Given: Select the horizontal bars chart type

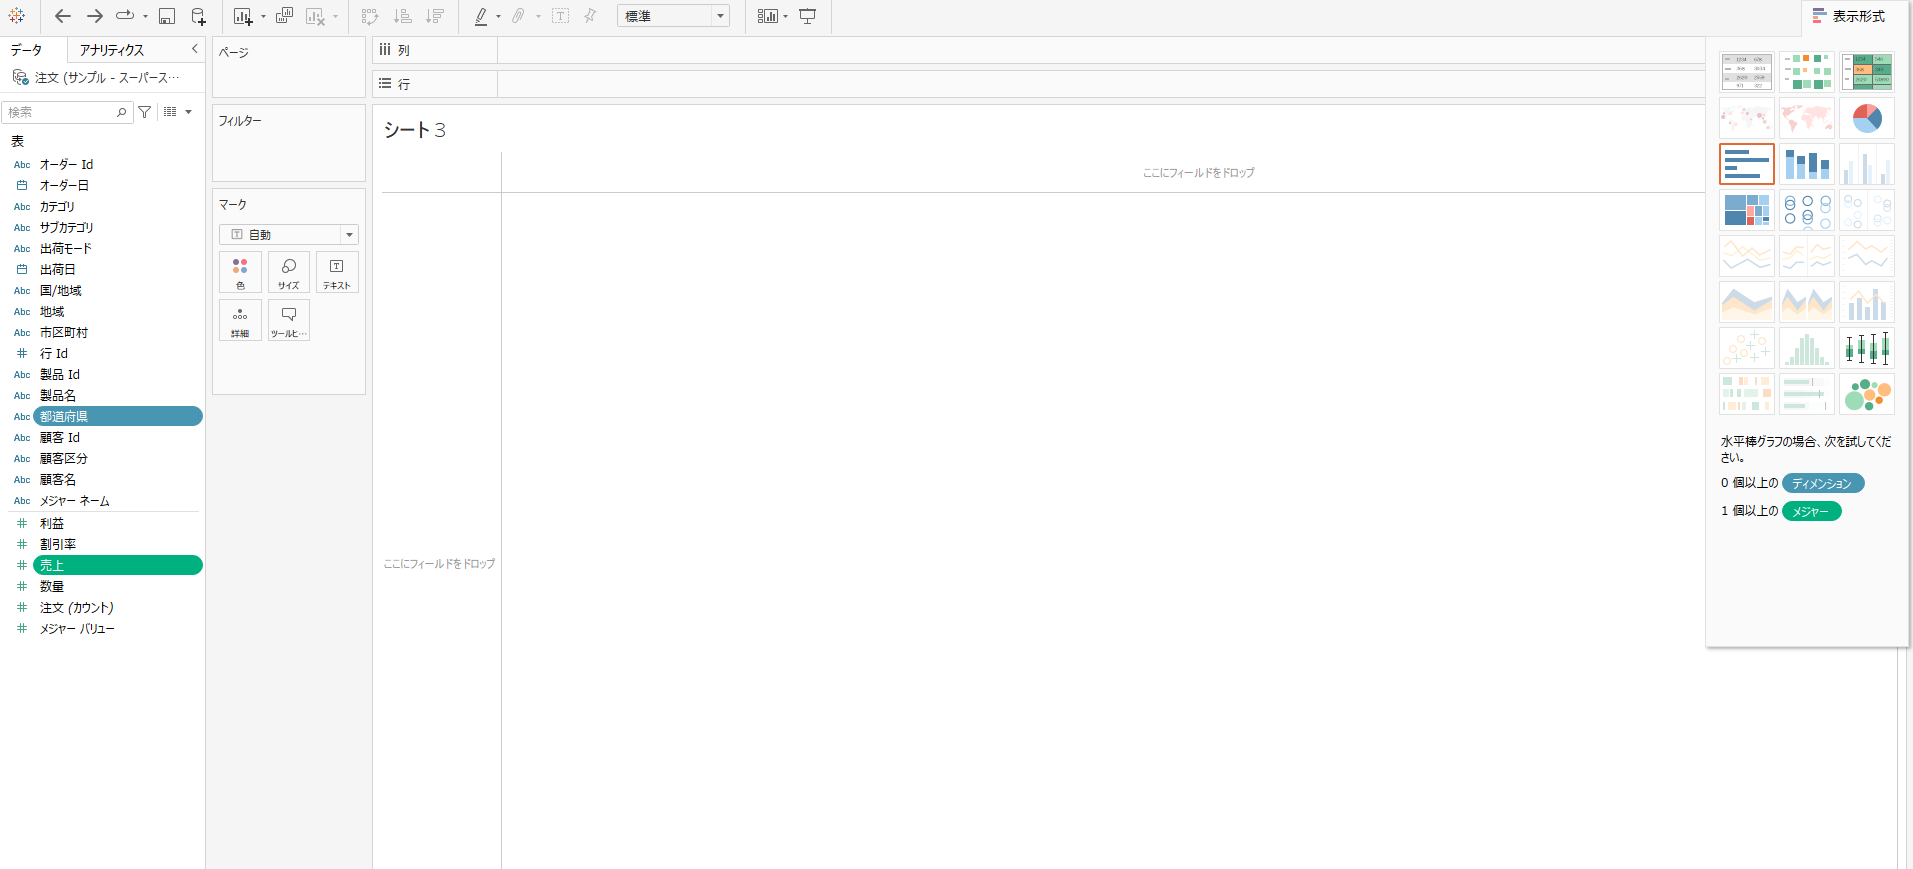Looking at the screenshot, I should (x=1747, y=164).
